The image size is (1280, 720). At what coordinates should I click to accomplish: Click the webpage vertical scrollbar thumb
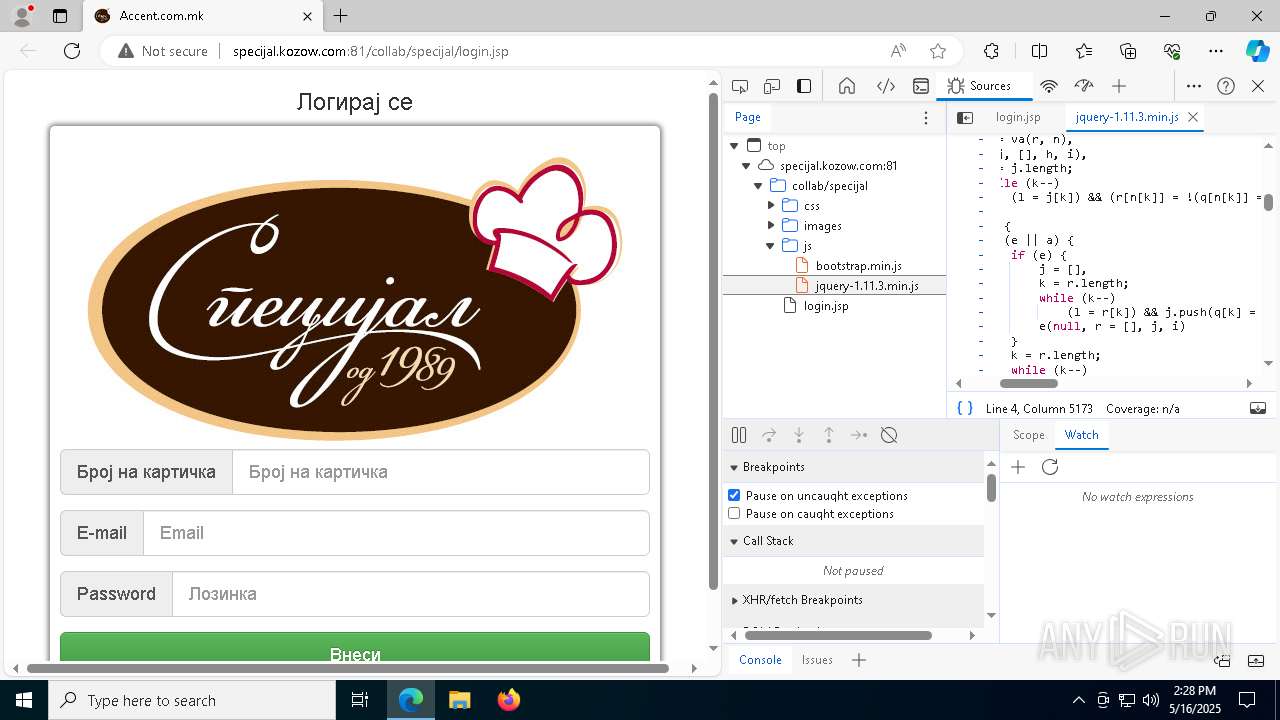pyautogui.click(x=713, y=340)
